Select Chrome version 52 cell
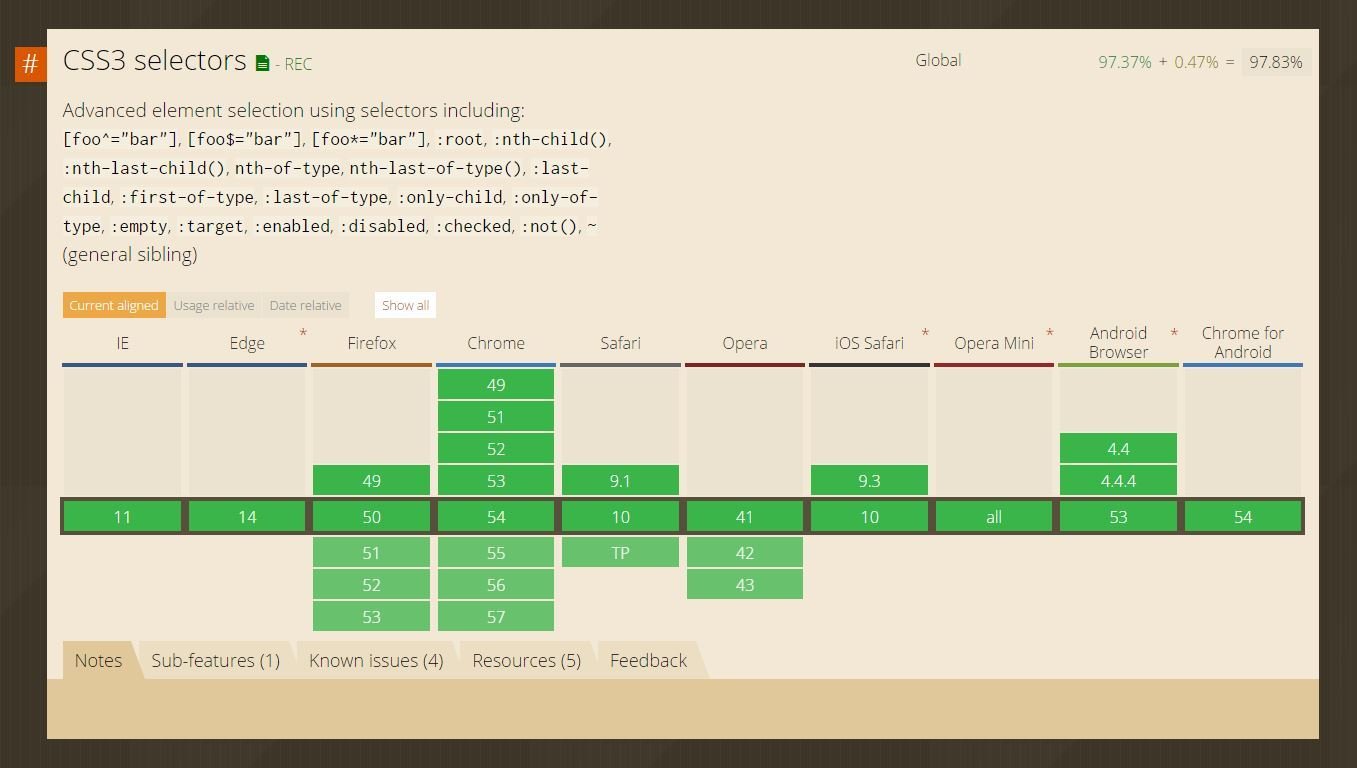Image resolution: width=1357 pixels, height=768 pixels. (x=496, y=449)
